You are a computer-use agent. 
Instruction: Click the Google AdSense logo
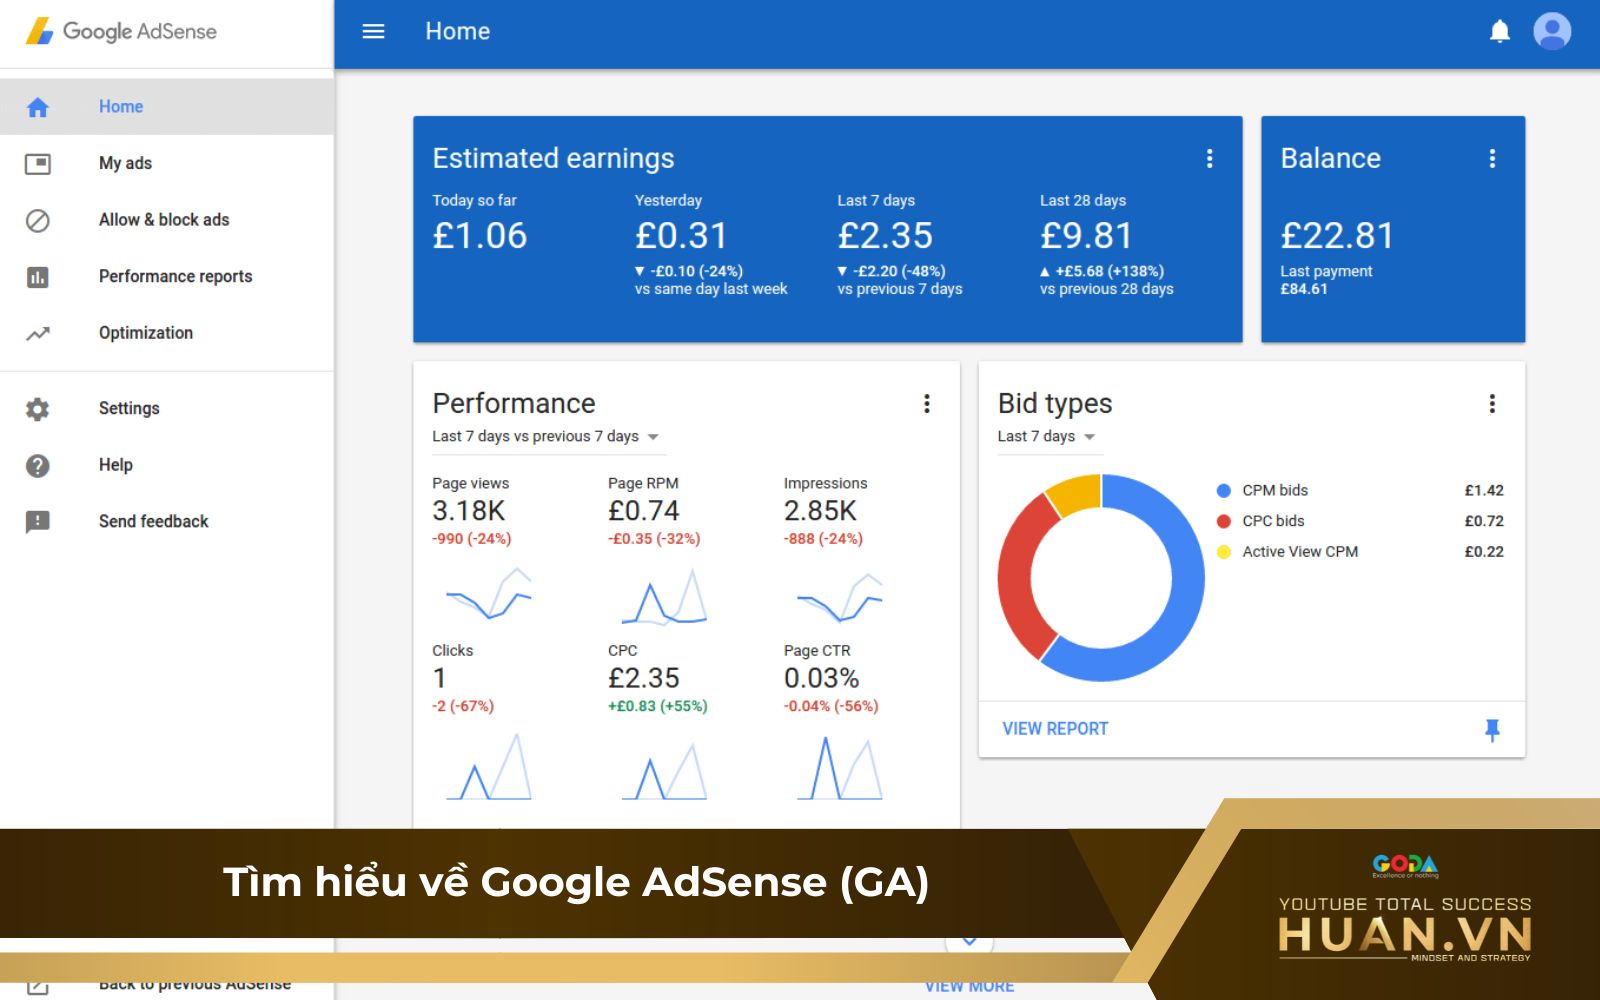pos(121,31)
